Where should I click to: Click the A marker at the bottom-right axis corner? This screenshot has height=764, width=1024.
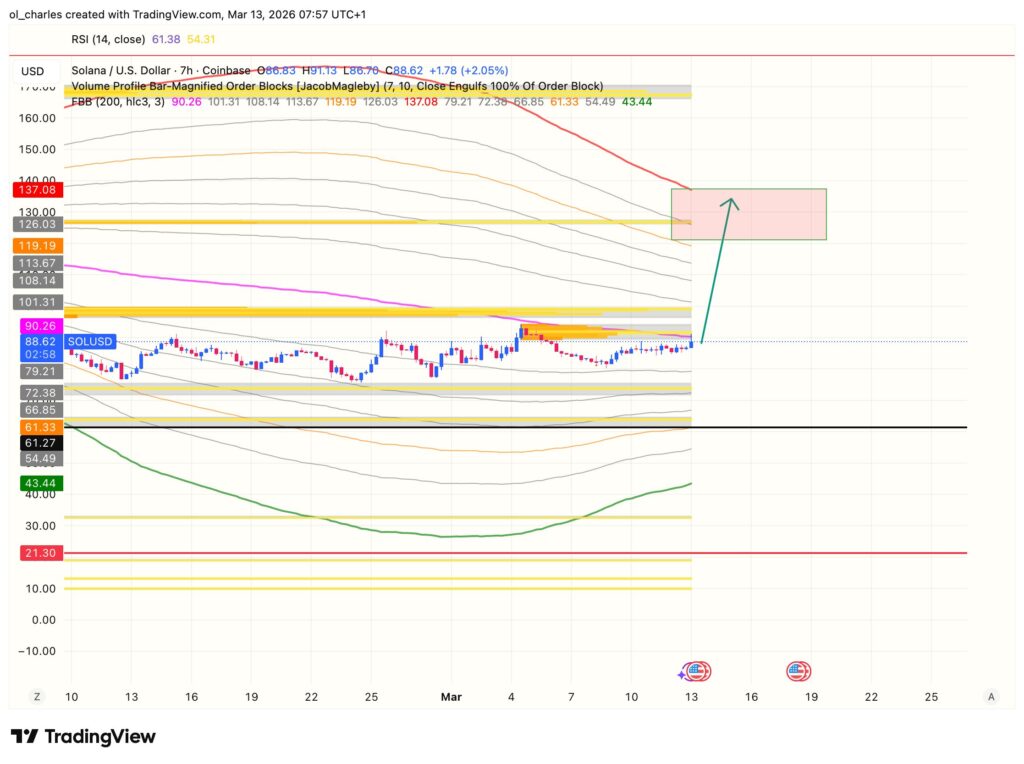(991, 696)
